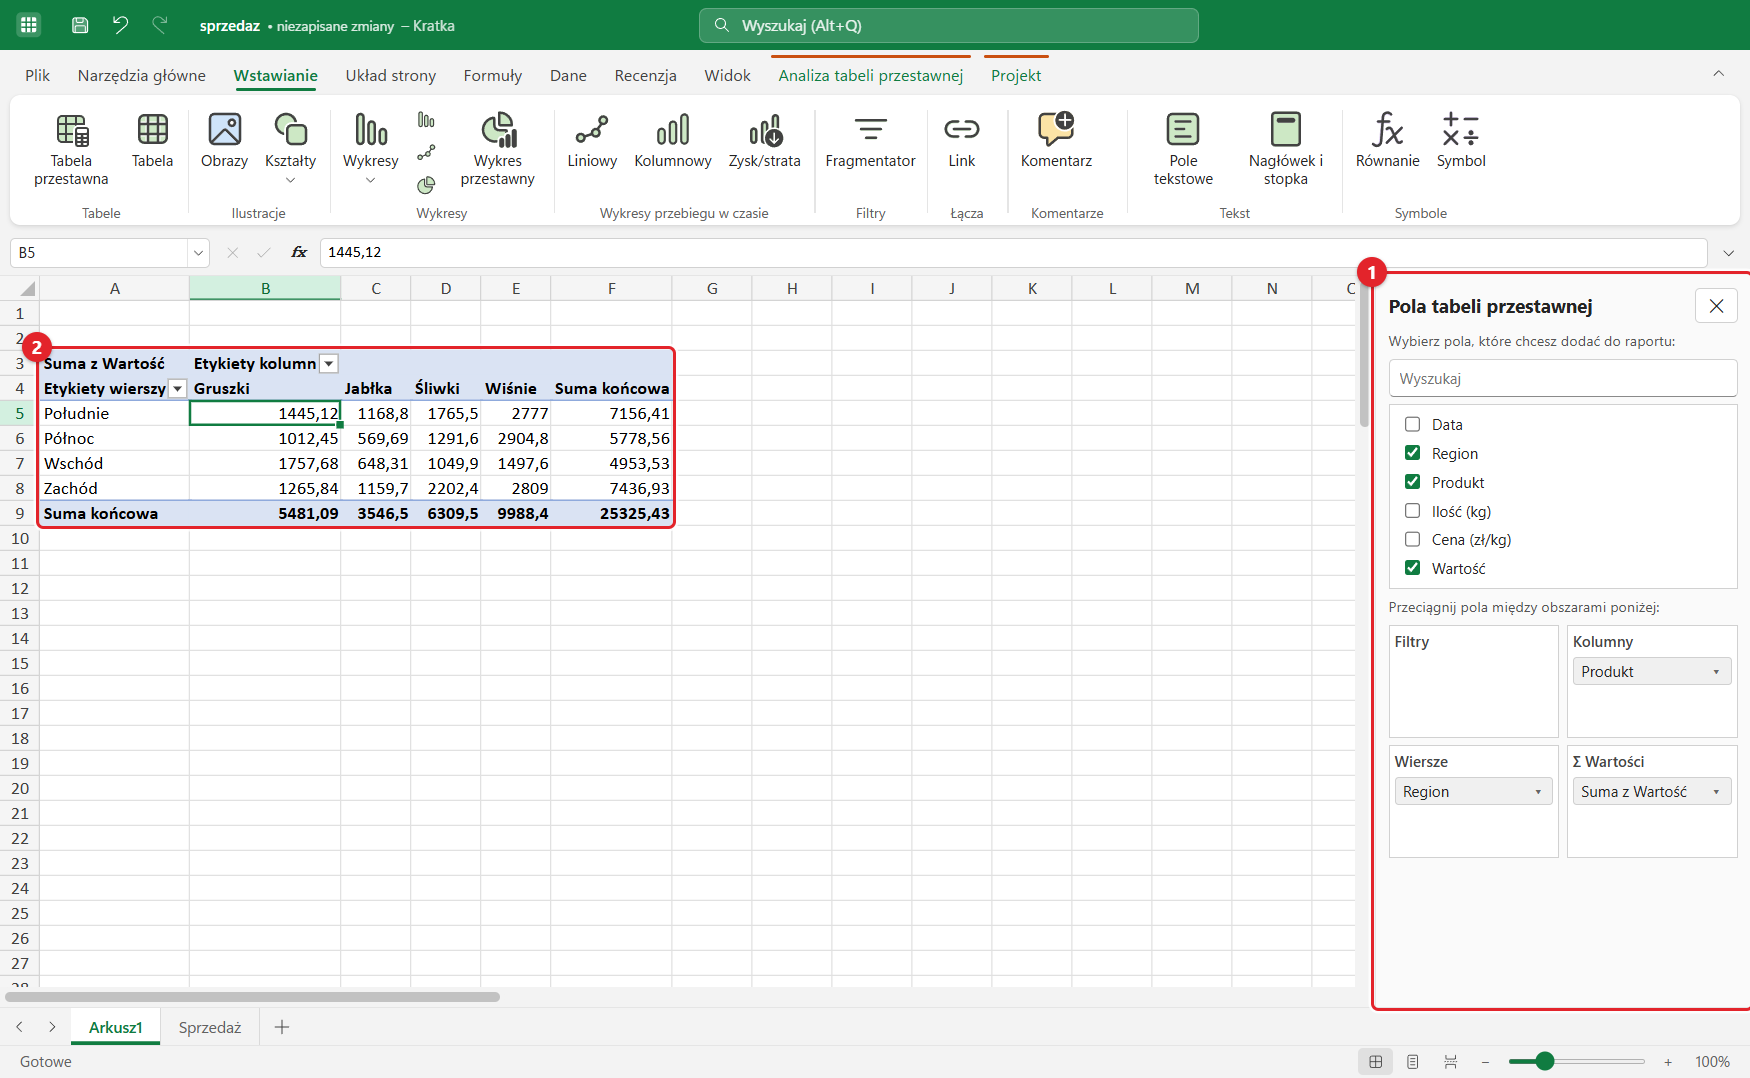The height and width of the screenshot is (1078, 1750).
Task: Uncheck the Wartość field checkbox
Action: pos(1412,568)
